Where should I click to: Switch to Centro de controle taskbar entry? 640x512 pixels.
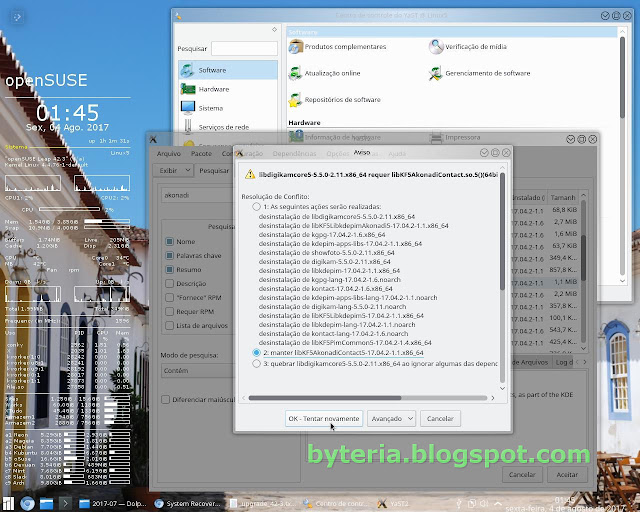pos(336,504)
